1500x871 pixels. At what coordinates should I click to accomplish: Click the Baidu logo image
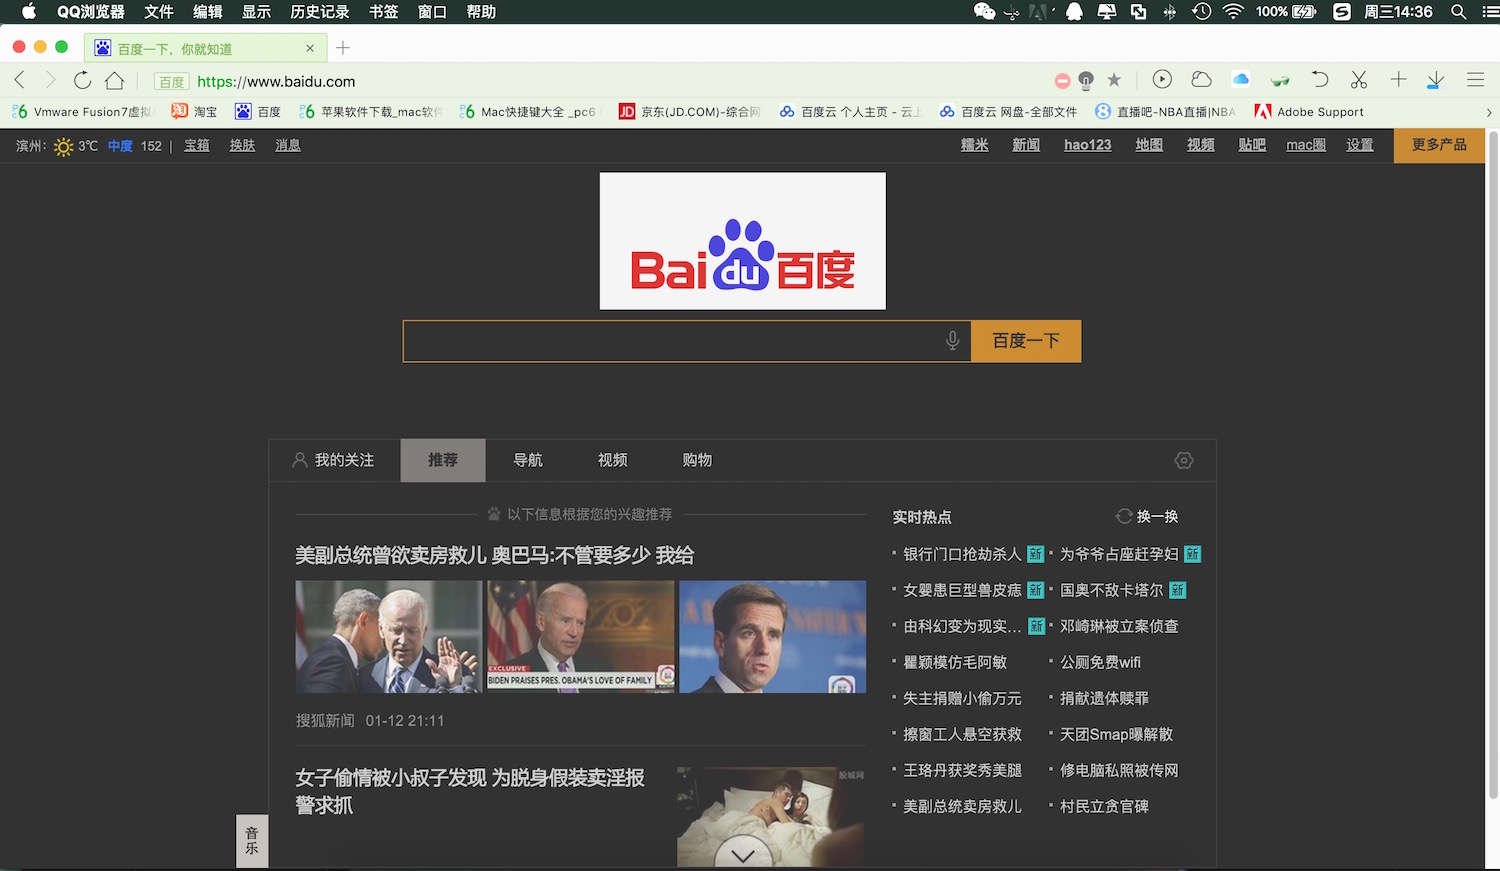(x=742, y=241)
